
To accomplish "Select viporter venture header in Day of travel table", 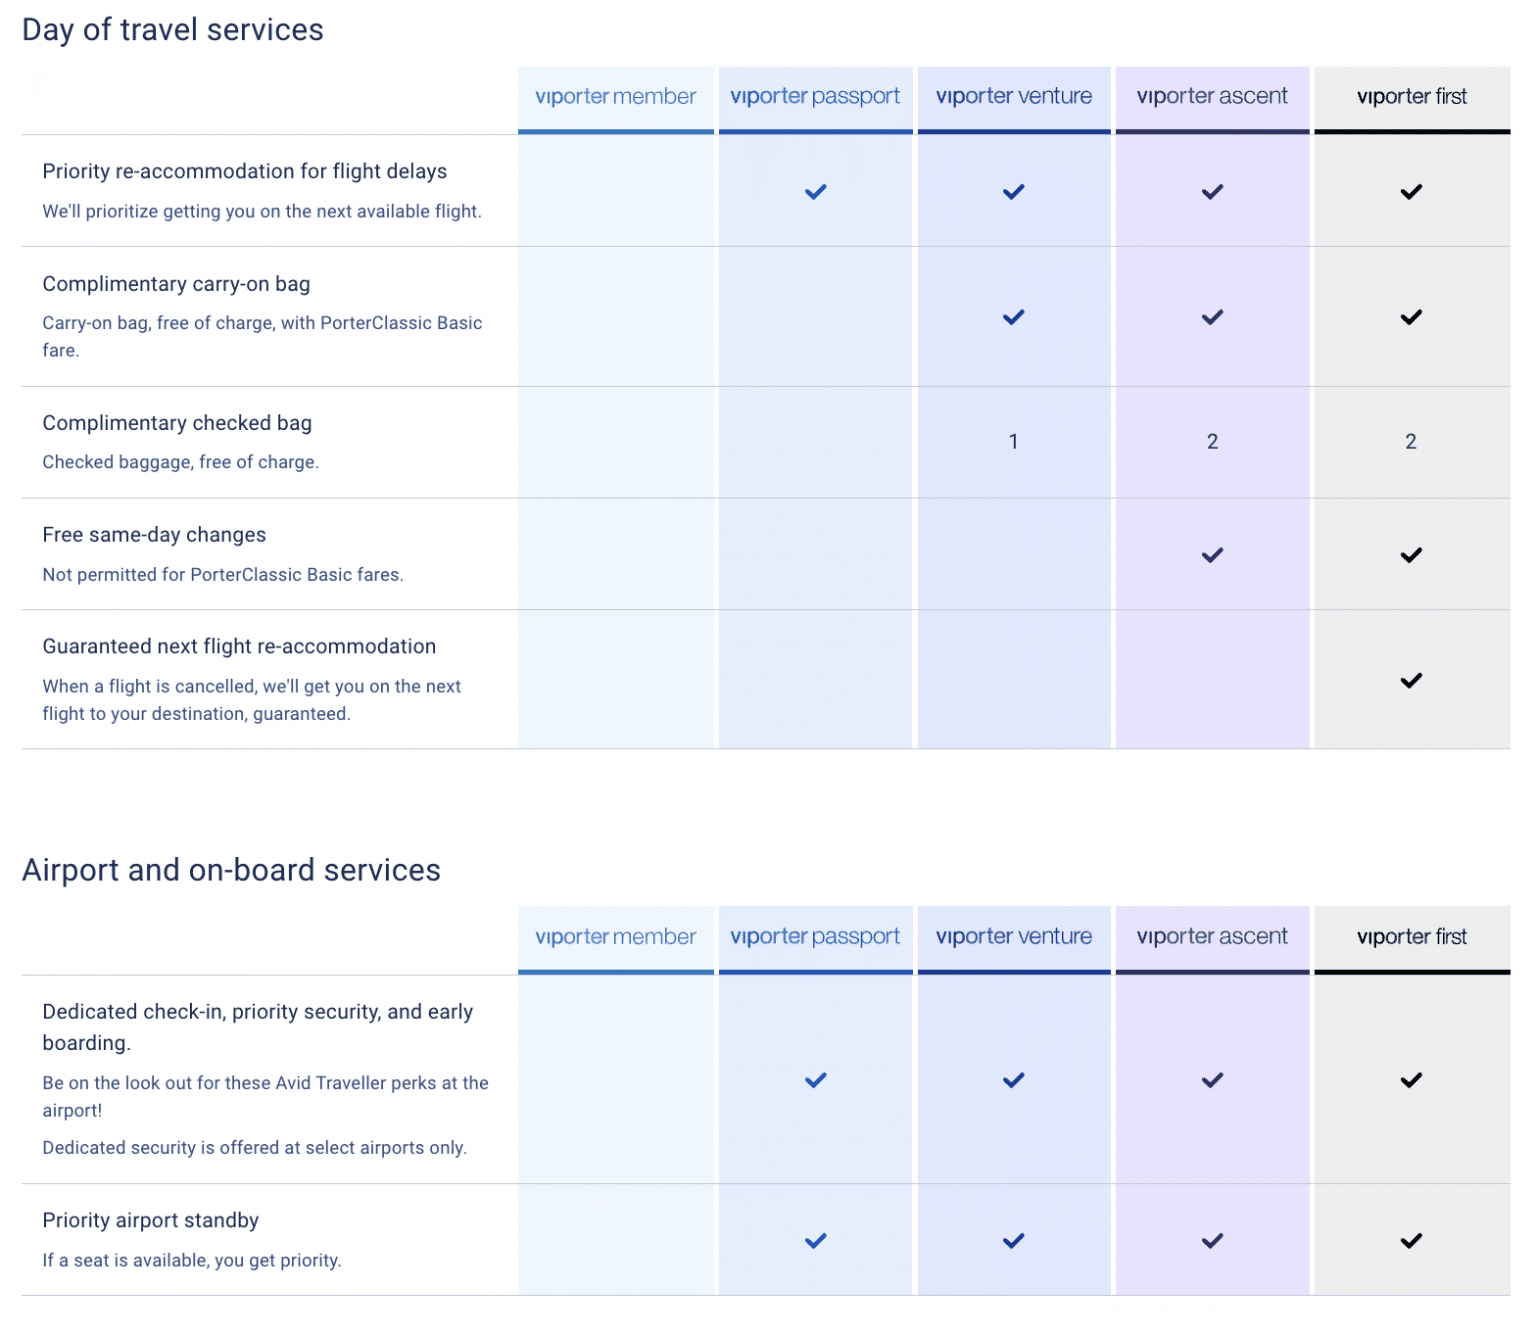I will [1013, 97].
